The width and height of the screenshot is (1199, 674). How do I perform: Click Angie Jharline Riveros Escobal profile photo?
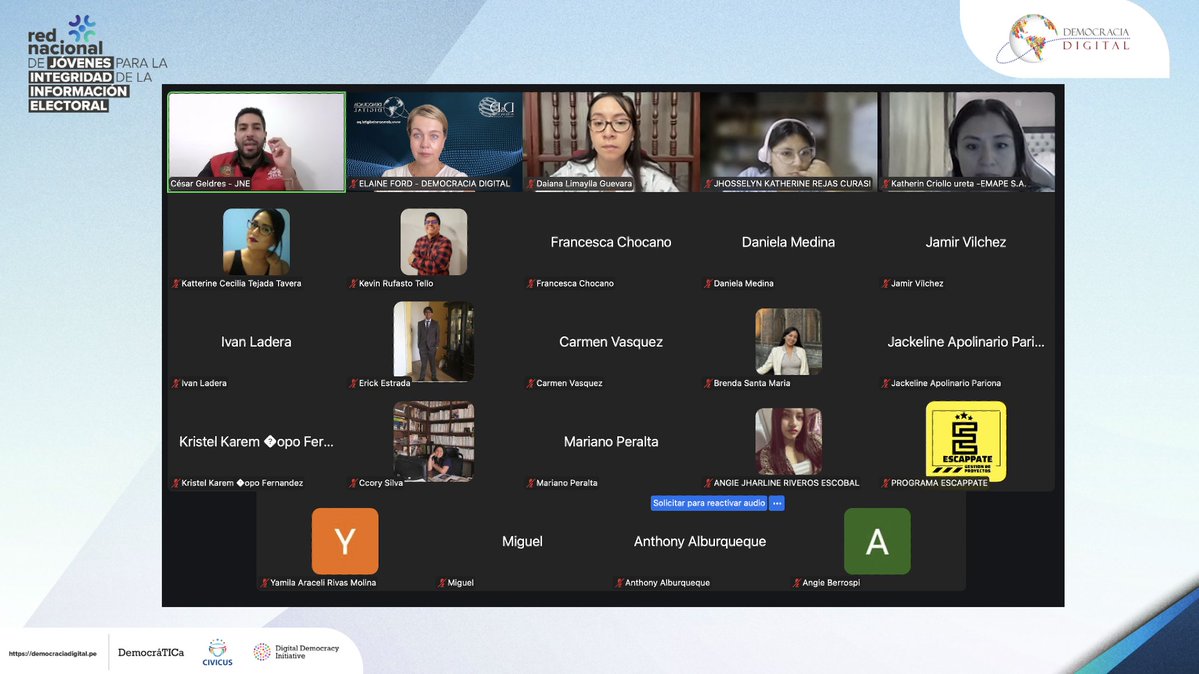(788, 441)
